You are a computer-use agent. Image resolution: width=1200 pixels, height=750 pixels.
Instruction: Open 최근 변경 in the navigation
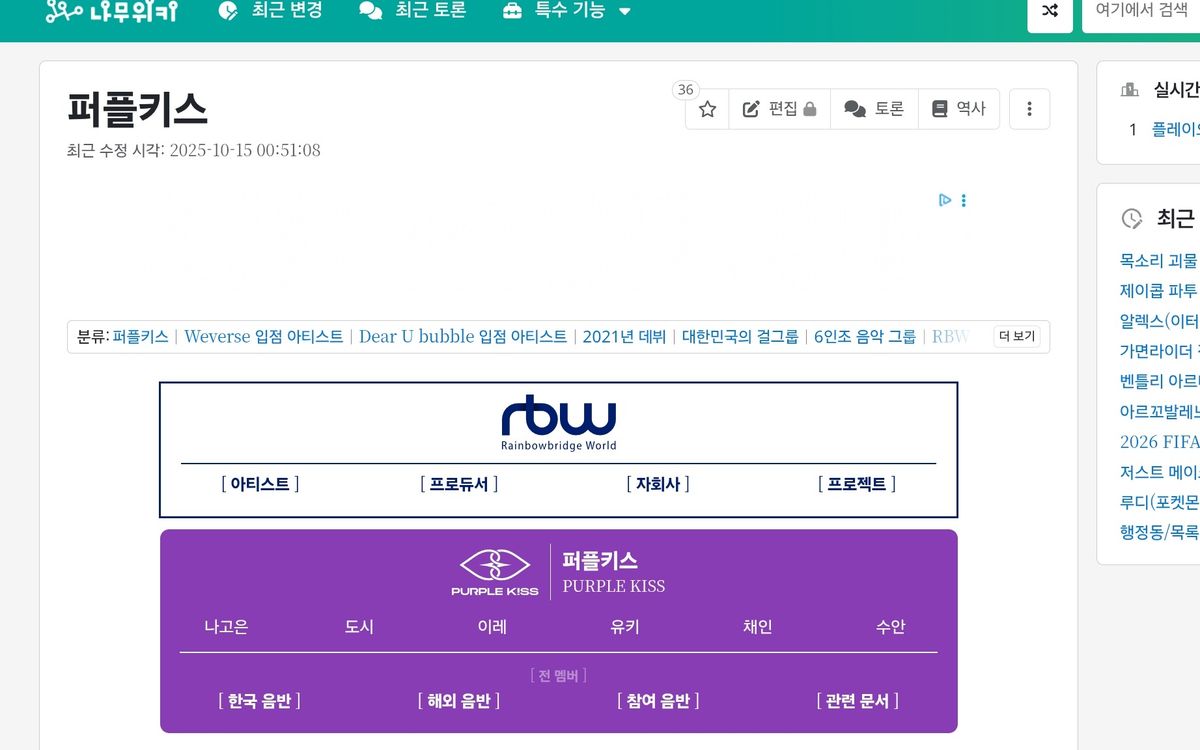tap(271, 11)
